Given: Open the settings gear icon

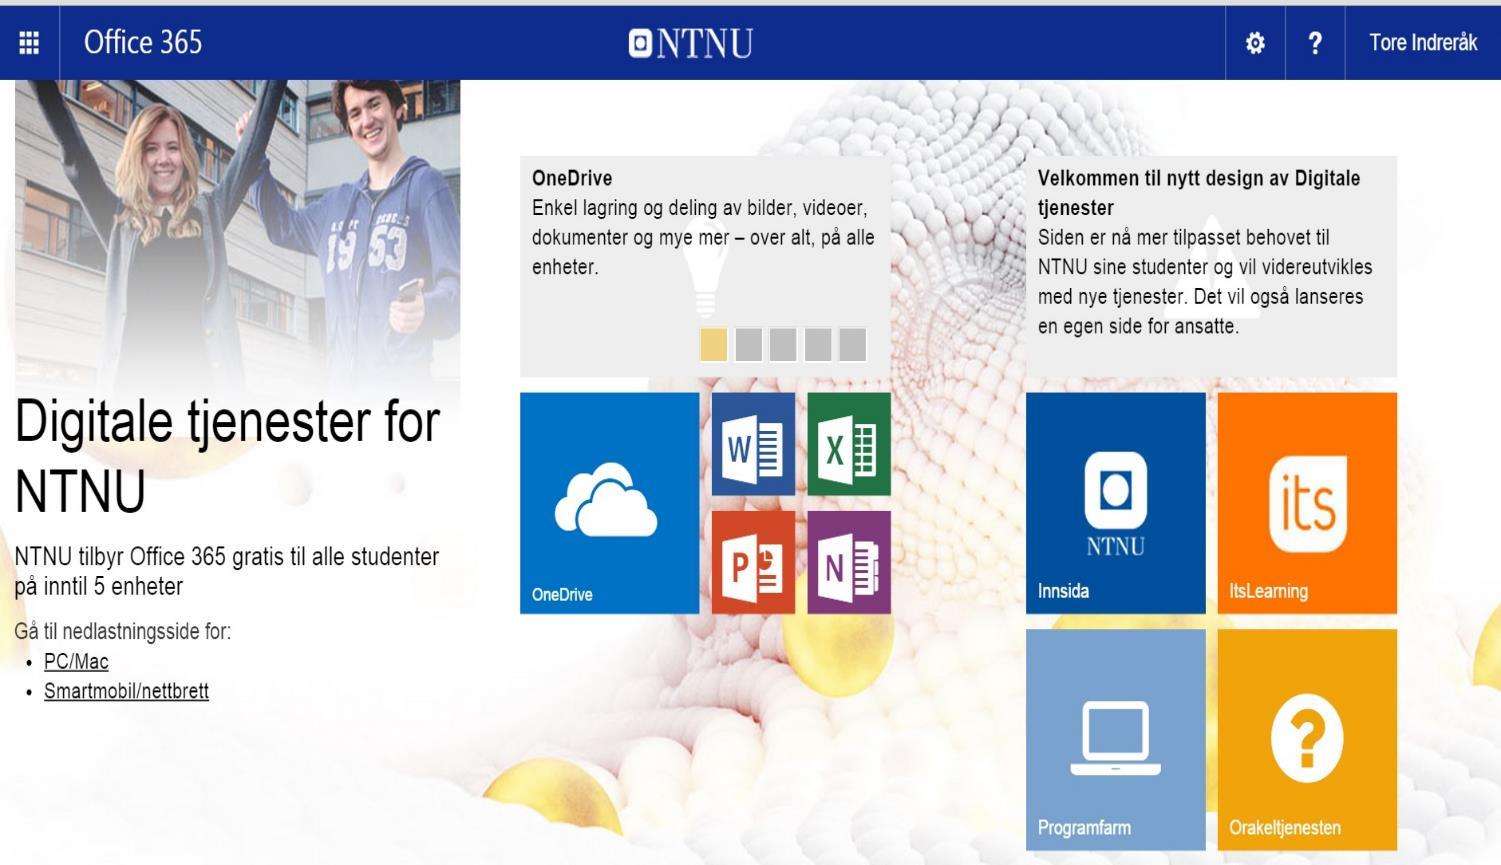Looking at the screenshot, I should pyautogui.click(x=1255, y=43).
